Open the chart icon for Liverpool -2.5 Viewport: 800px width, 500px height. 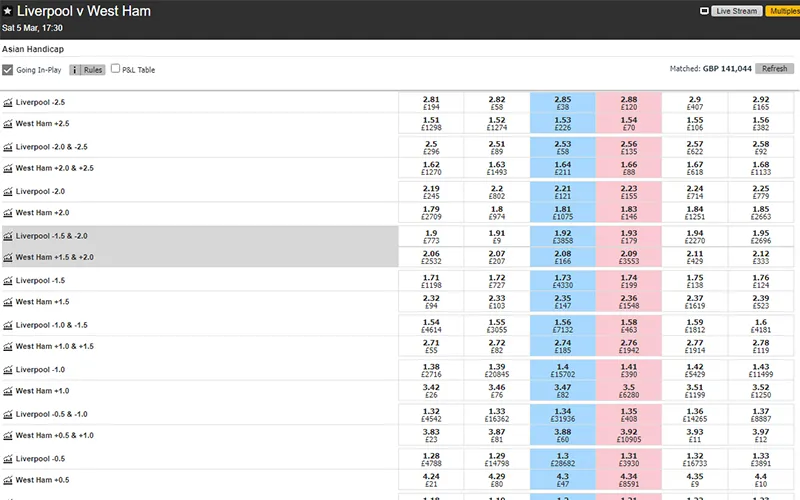pos(8,103)
